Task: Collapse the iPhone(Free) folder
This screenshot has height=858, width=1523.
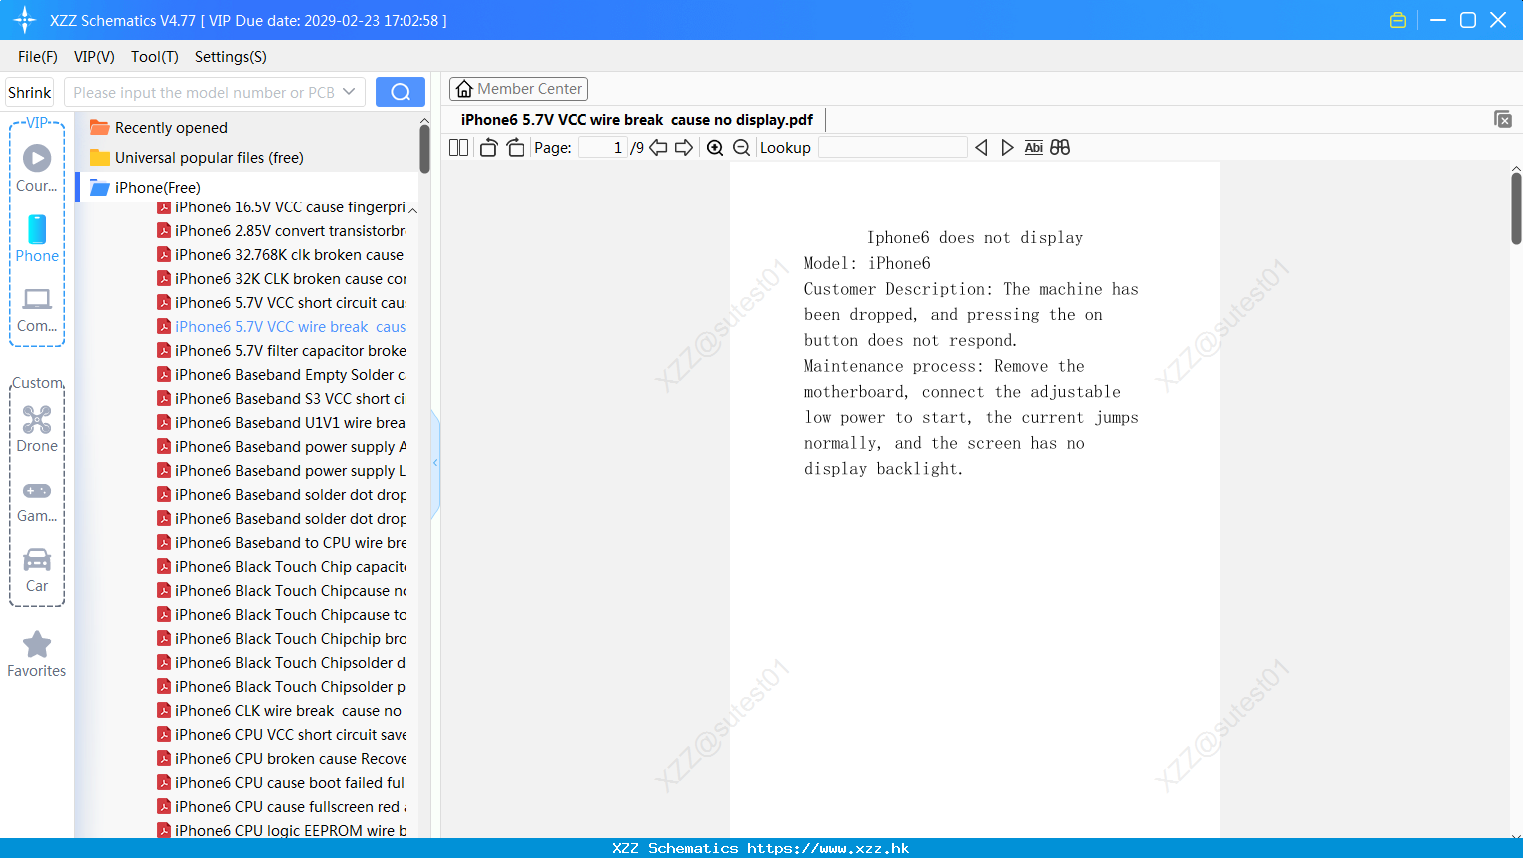Action: 145,187
